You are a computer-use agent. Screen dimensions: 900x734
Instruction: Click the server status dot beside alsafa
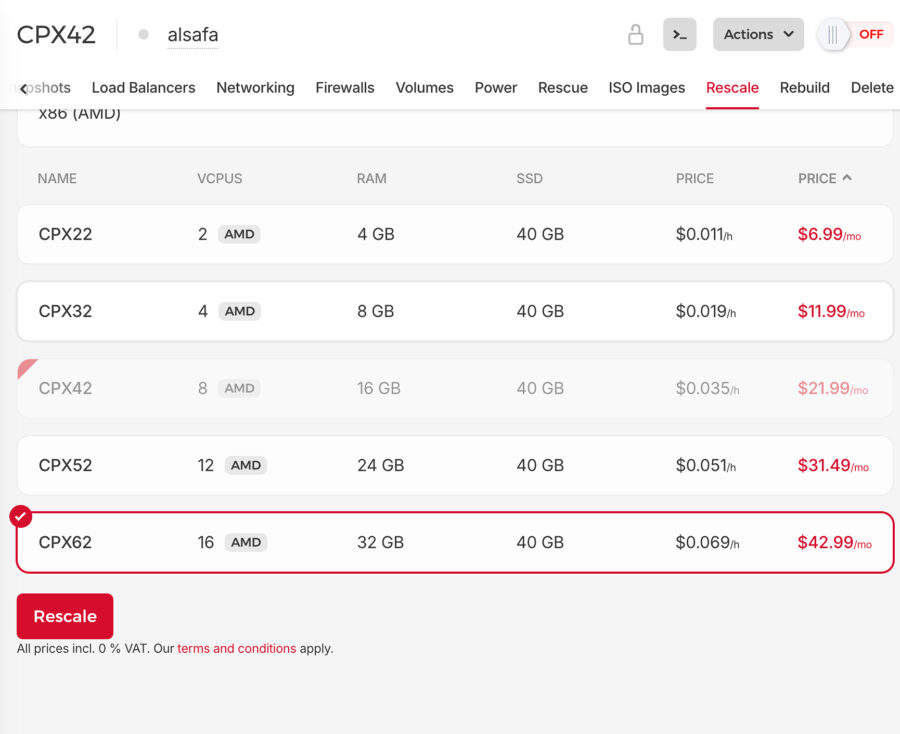[143, 34]
